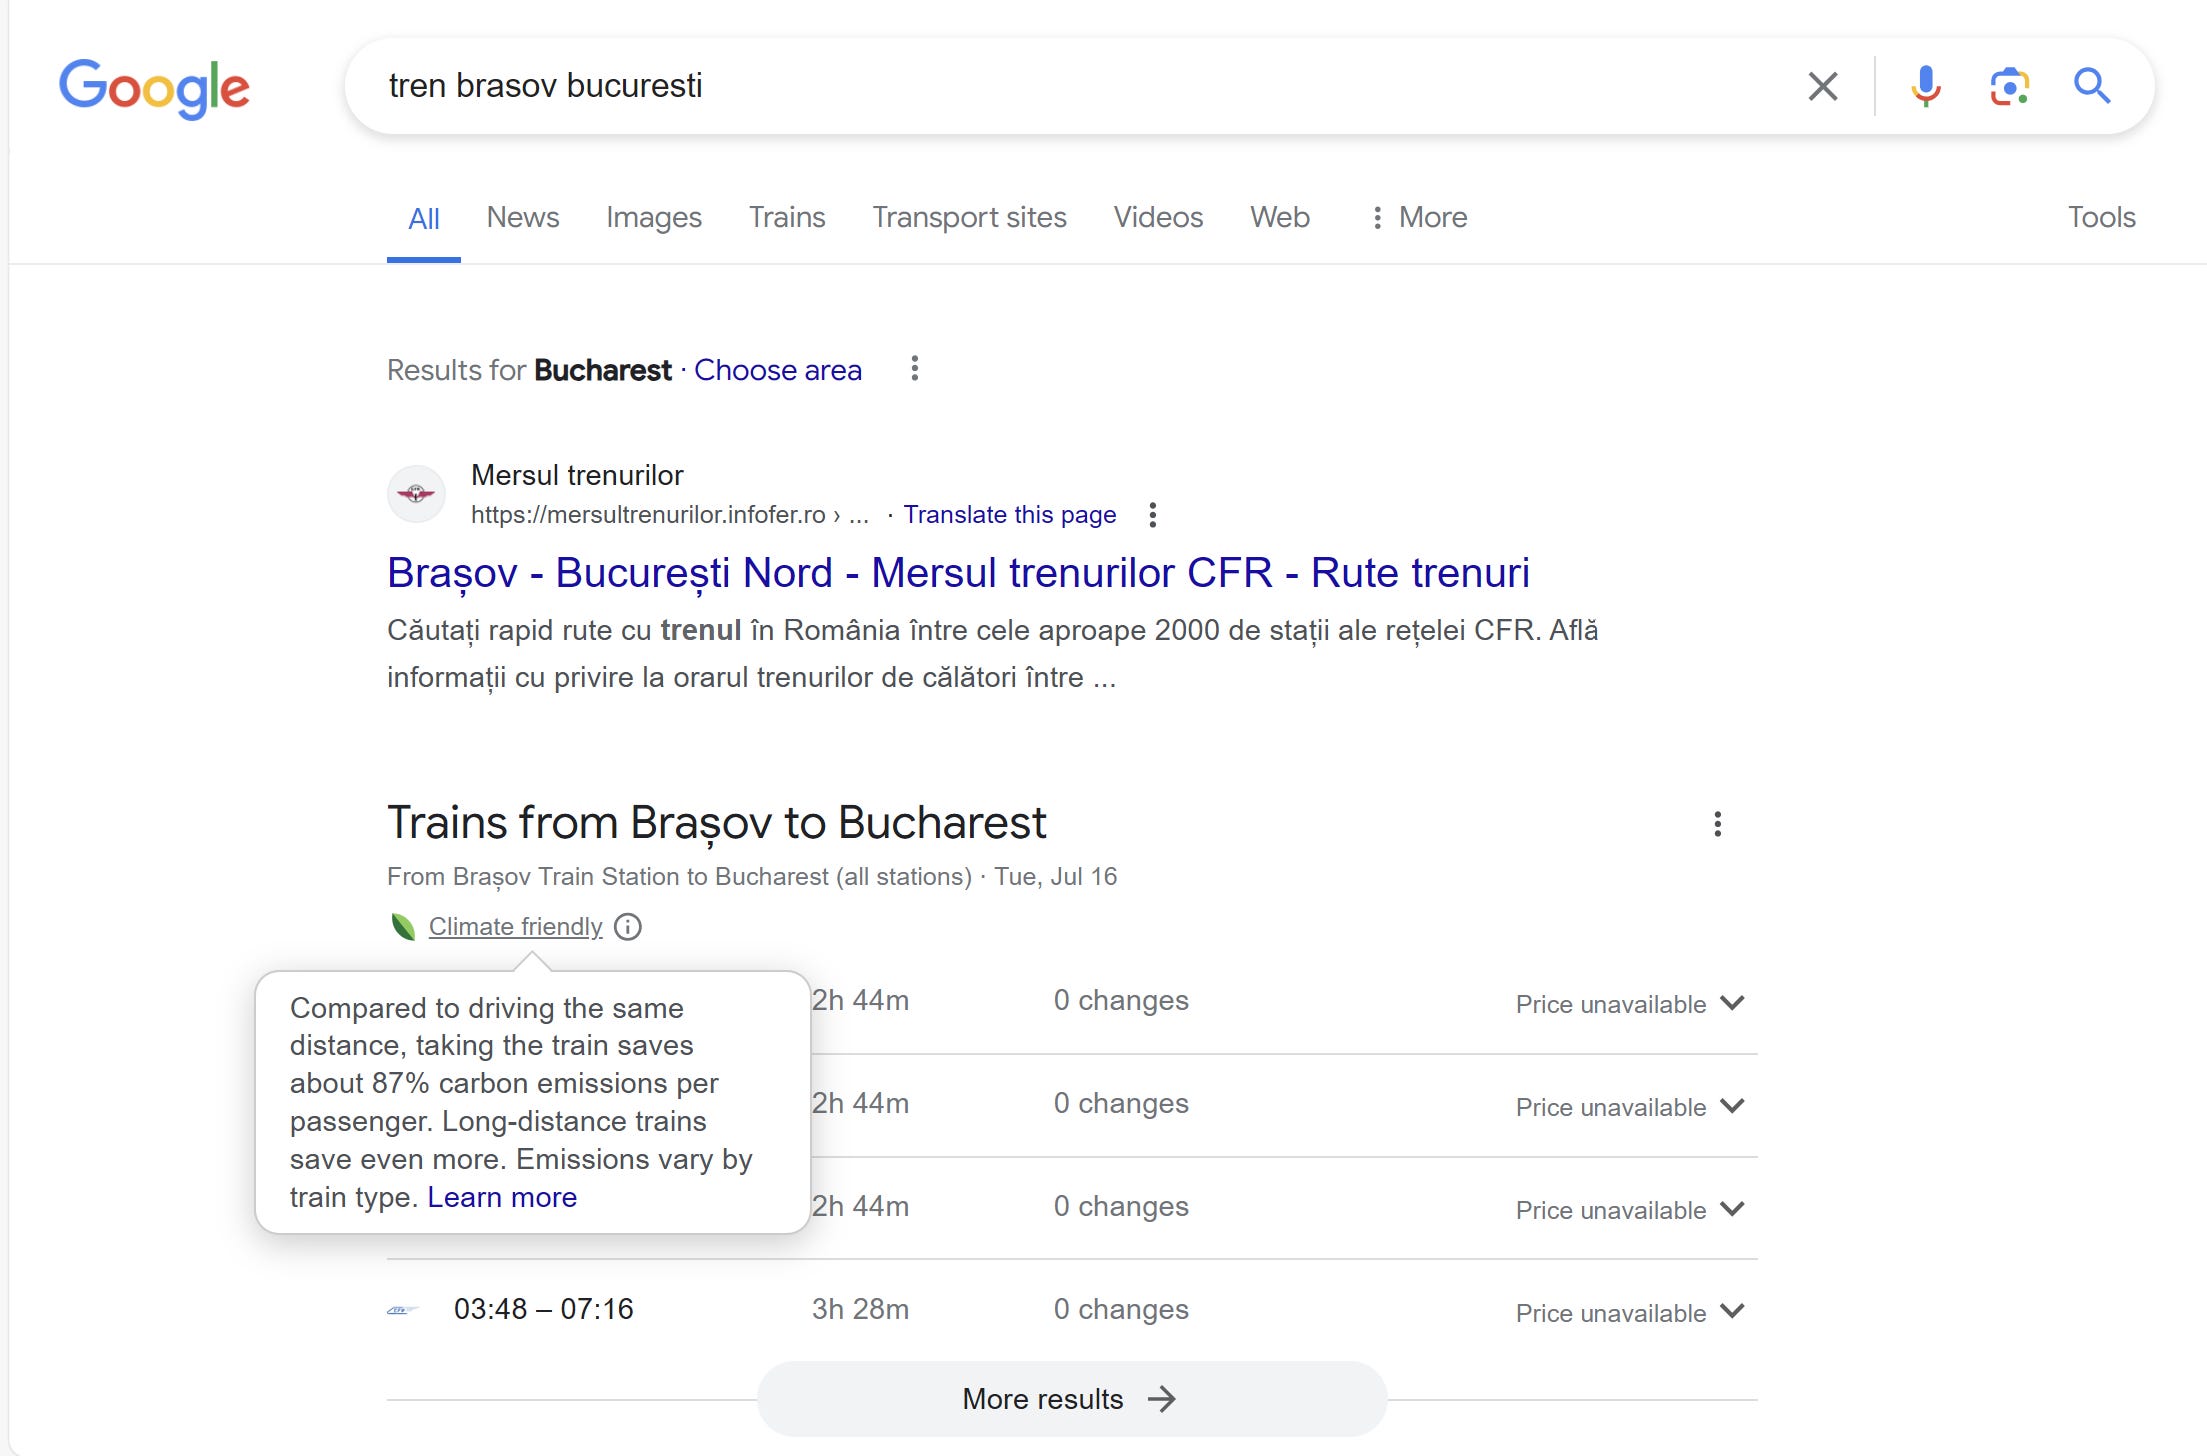Screen dimensions: 2207x1456
Task: Open more options for Mersul trenurilor result
Action: click(x=1153, y=515)
